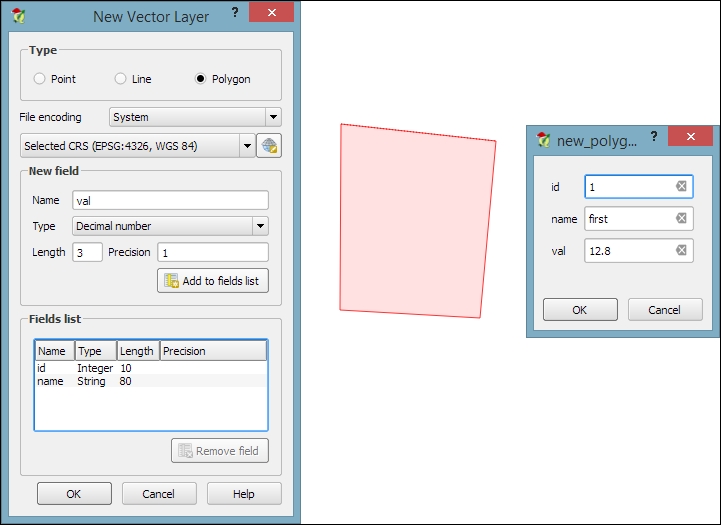The height and width of the screenshot is (525, 721).
Task: Open the File encoding System dropdown
Action: pos(195,117)
